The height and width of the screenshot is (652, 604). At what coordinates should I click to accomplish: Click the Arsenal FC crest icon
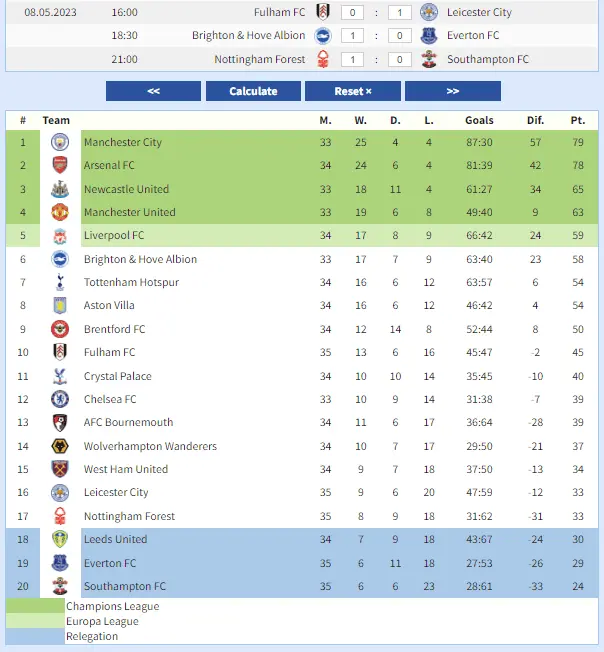coord(60,165)
